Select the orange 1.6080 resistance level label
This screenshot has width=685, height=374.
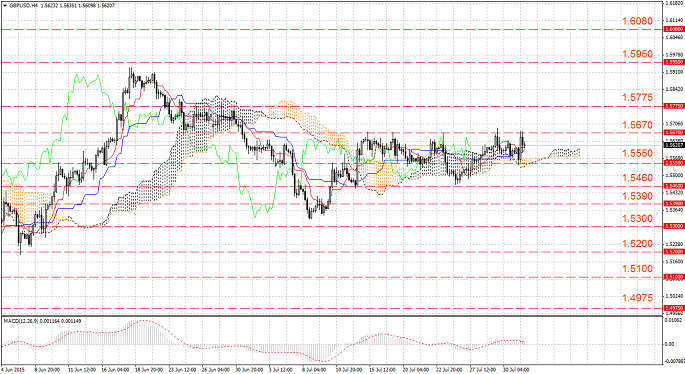point(637,21)
